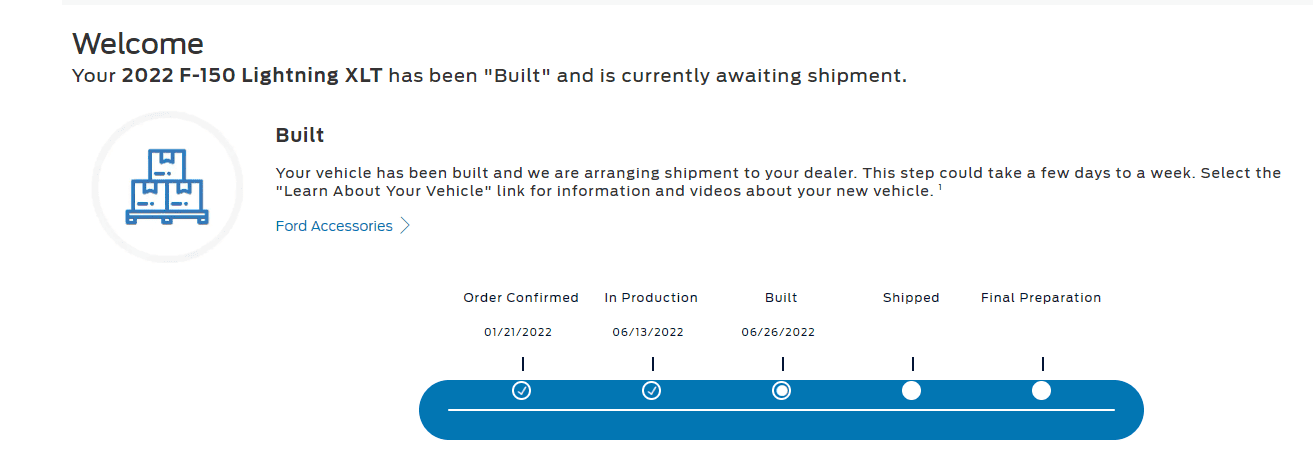Open the Ford Accessories link
The width and height of the screenshot is (1313, 452).
coord(334,226)
